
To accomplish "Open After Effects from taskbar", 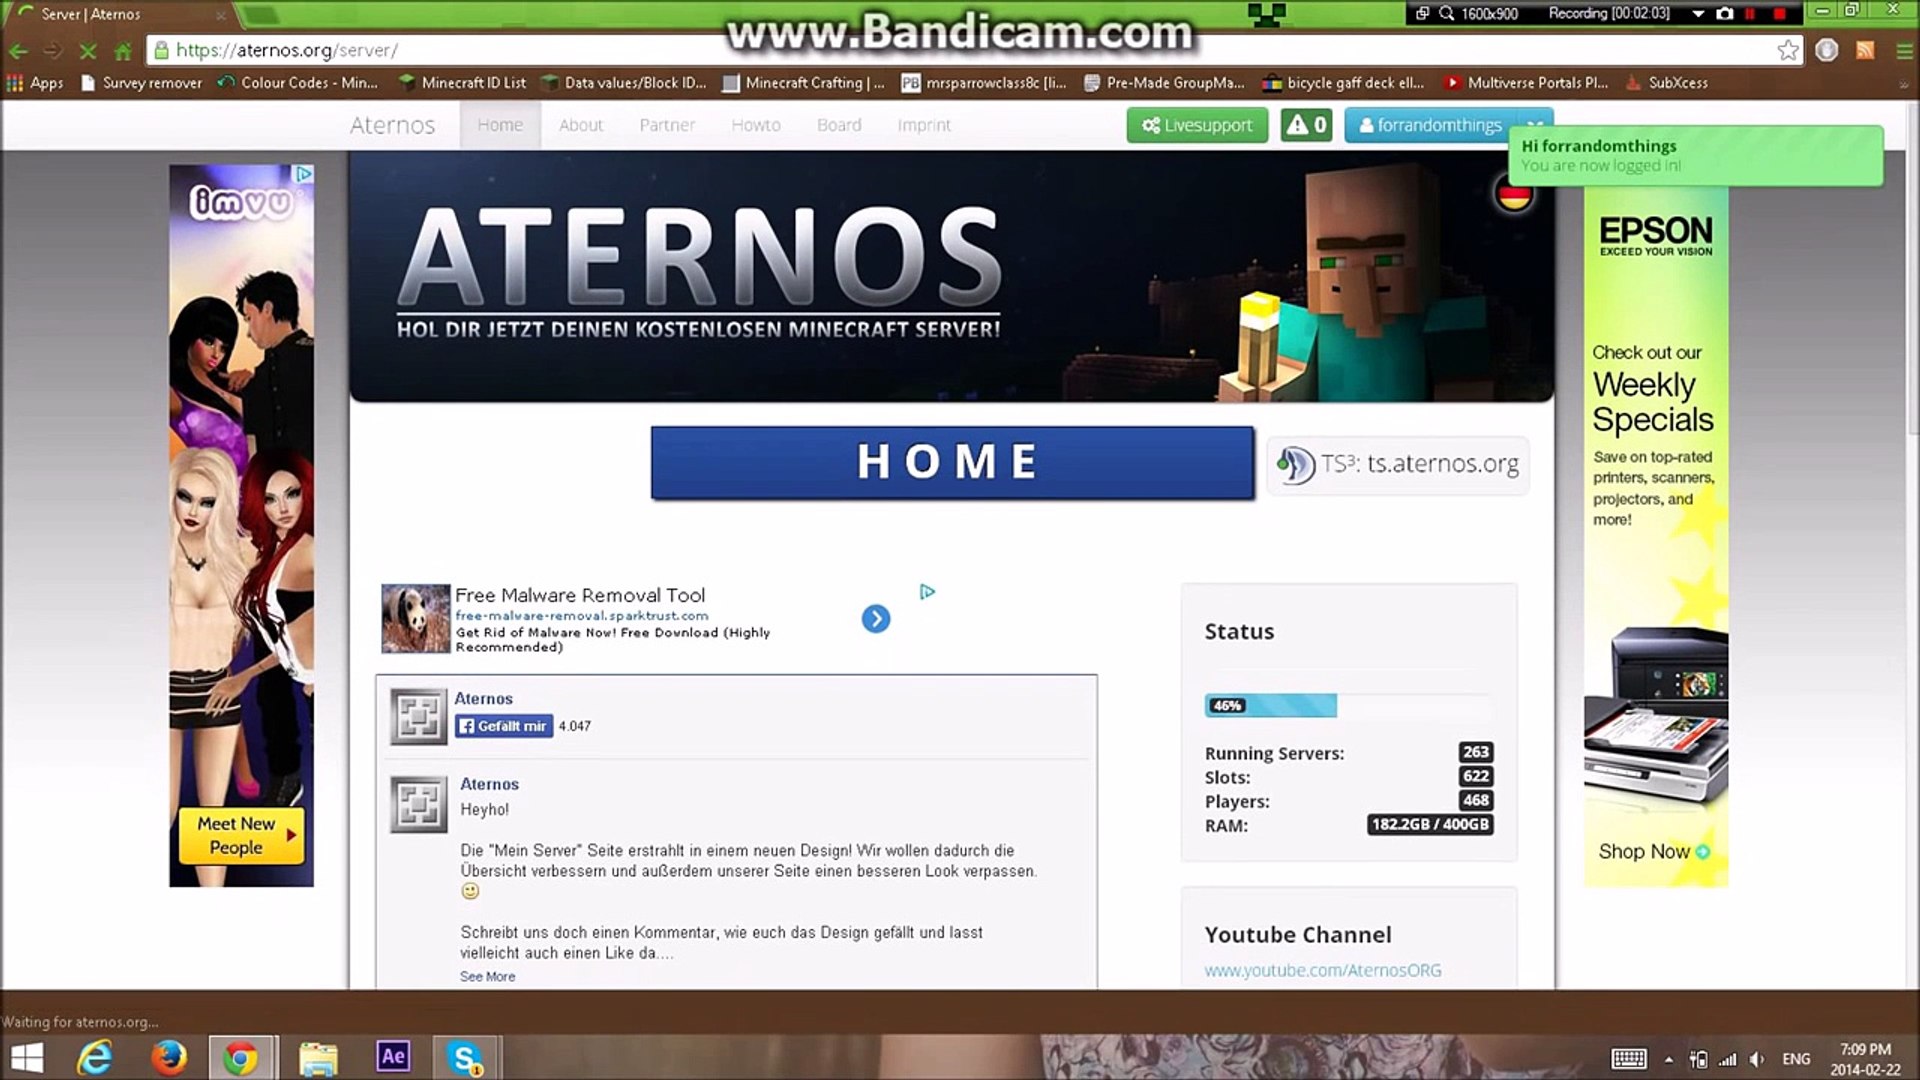I will click(393, 1056).
